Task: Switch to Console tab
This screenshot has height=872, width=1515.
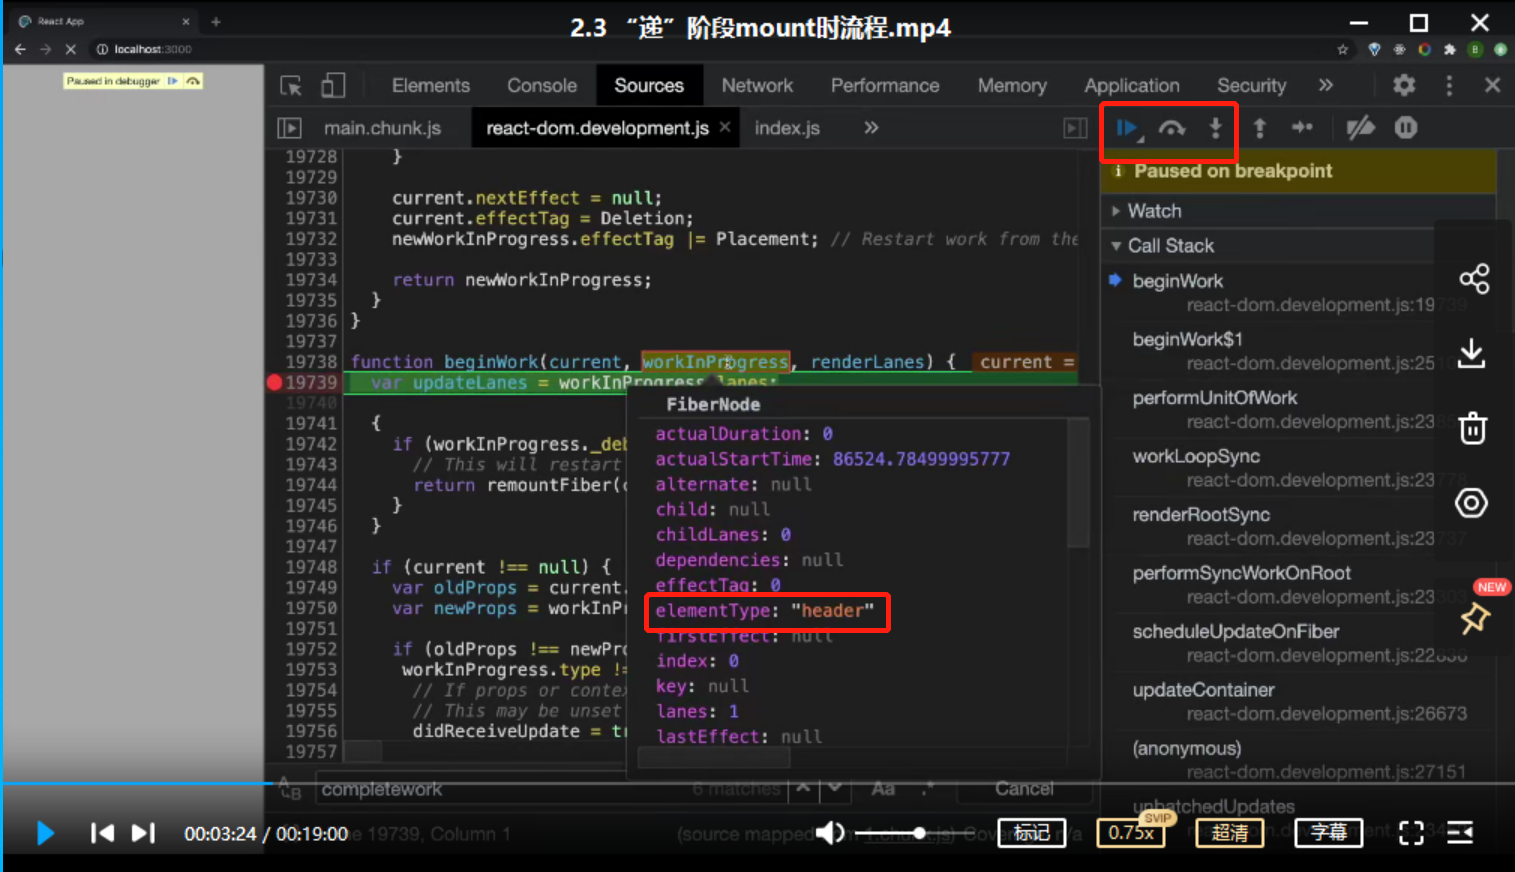Action: click(x=542, y=86)
